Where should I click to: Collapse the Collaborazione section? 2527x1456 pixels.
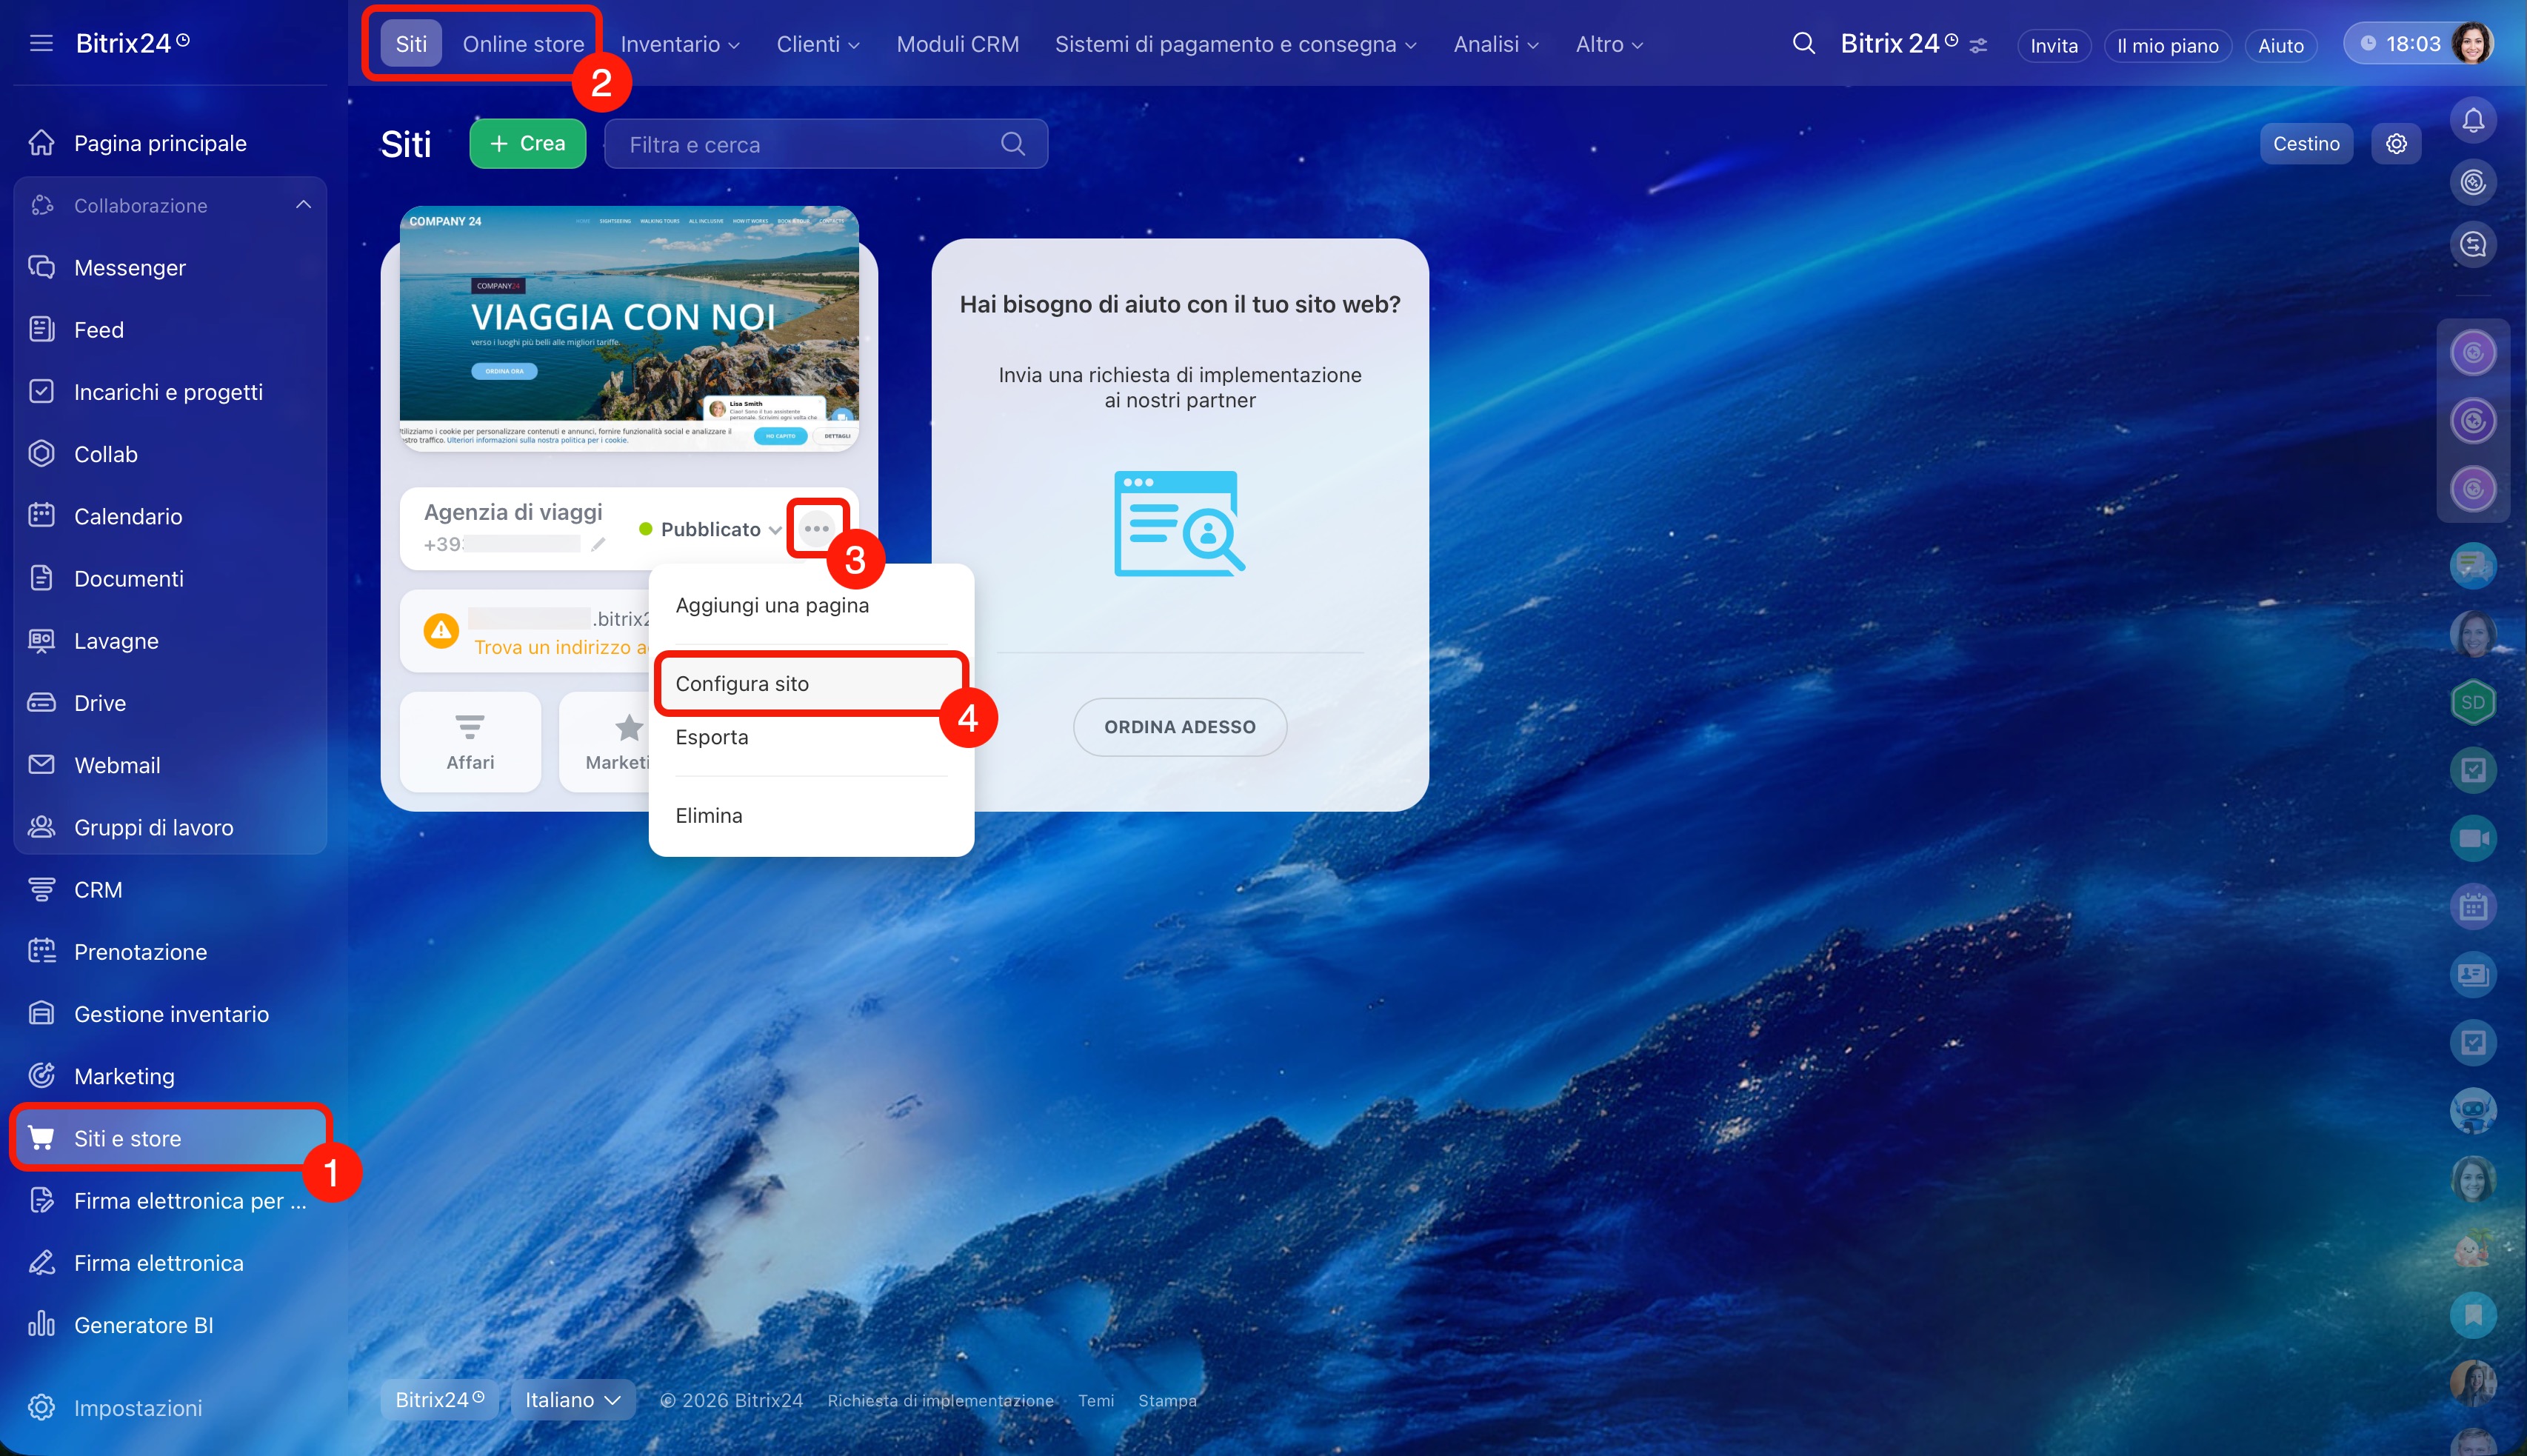[x=303, y=205]
